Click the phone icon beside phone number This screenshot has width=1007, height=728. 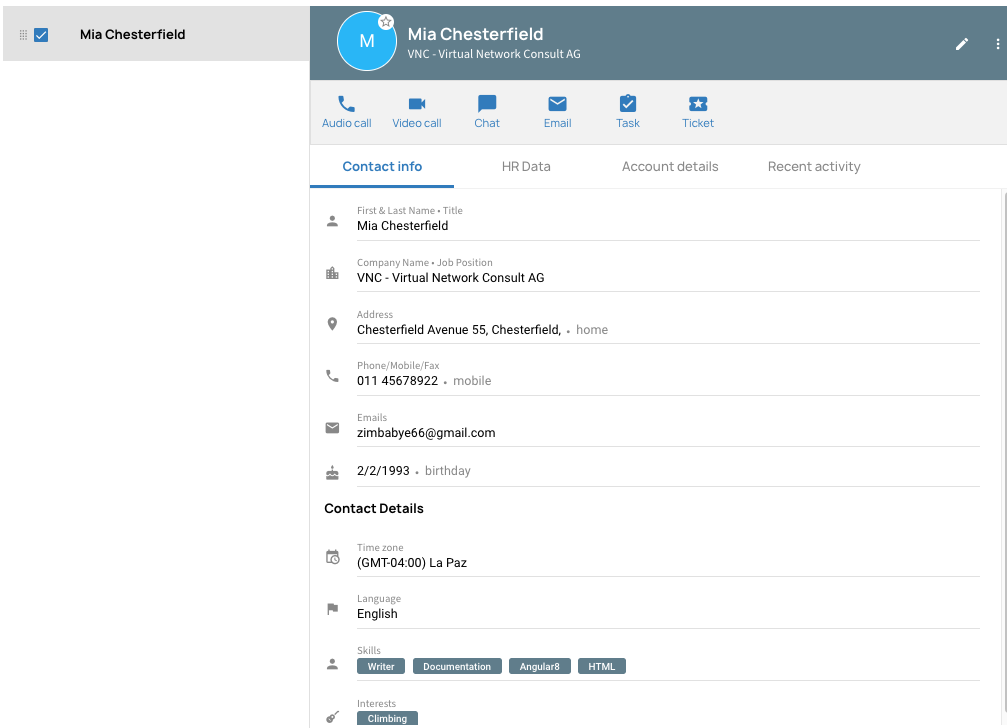pyautogui.click(x=332, y=376)
